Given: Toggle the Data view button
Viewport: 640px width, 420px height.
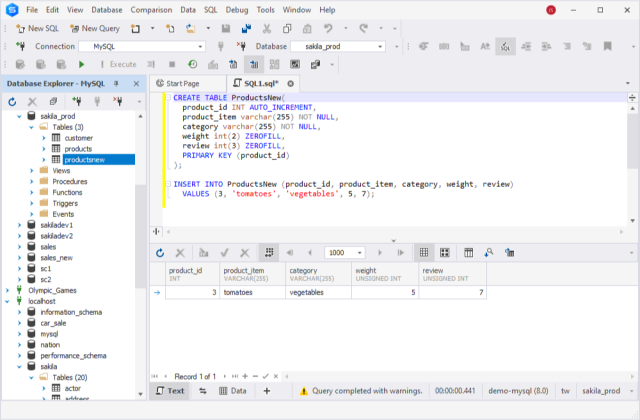Looking at the screenshot, I should point(233,391).
